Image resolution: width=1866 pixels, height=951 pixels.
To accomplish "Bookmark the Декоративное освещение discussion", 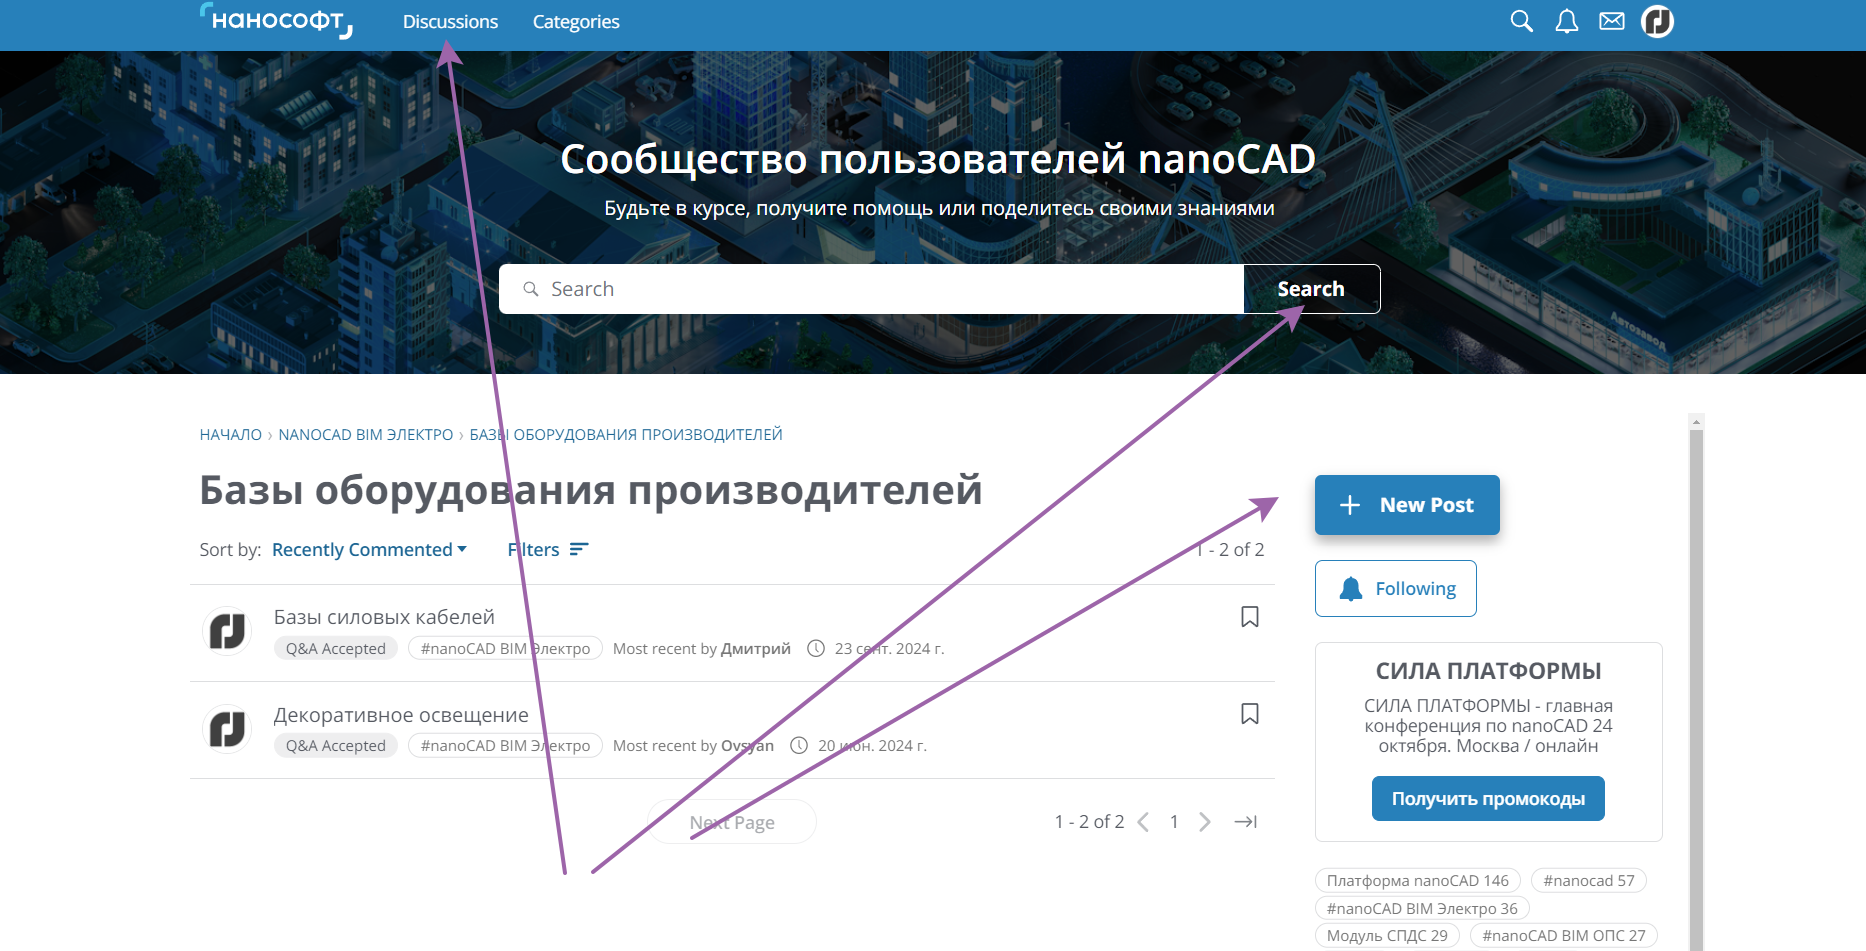I will 1250,714.
